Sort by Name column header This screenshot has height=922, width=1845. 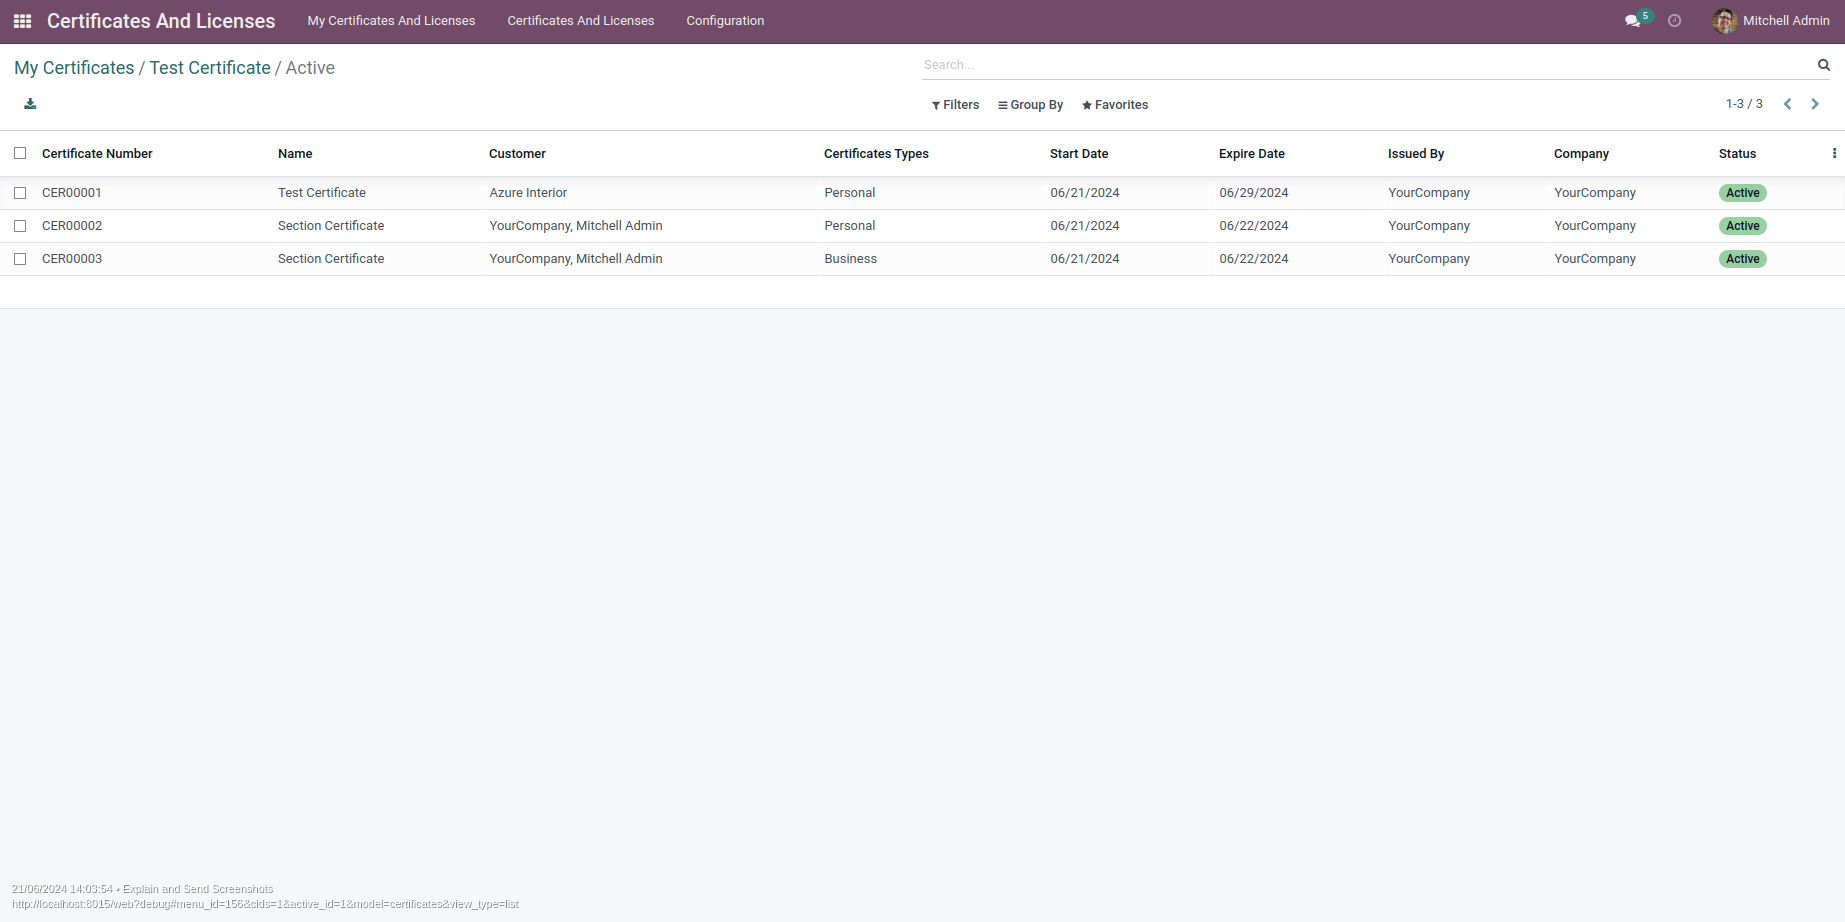tap(295, 154)
